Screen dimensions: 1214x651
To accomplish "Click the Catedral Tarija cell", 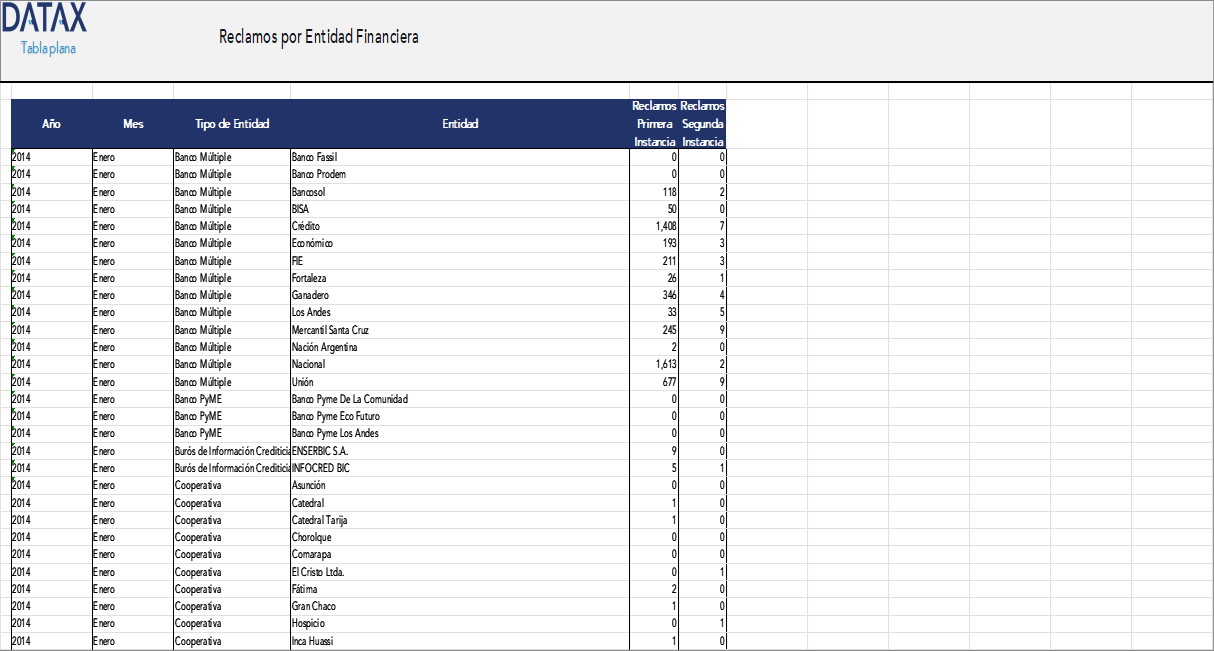I will (x=320, y=520).
